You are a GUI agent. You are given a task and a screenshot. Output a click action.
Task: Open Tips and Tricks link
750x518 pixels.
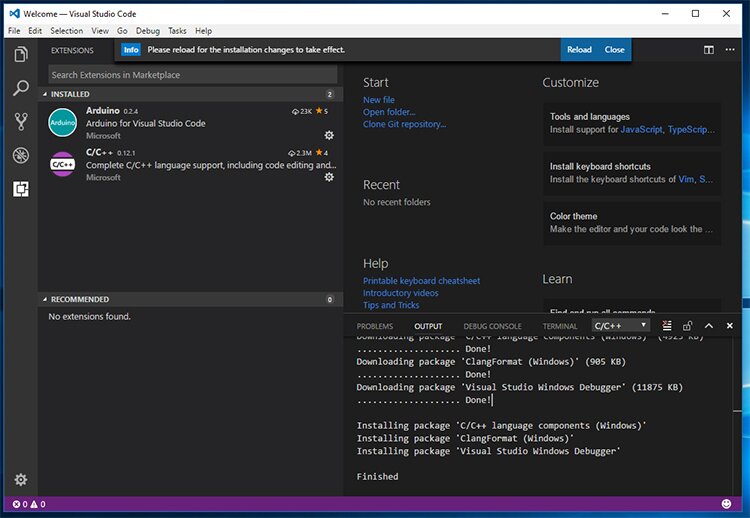(391, 305)
